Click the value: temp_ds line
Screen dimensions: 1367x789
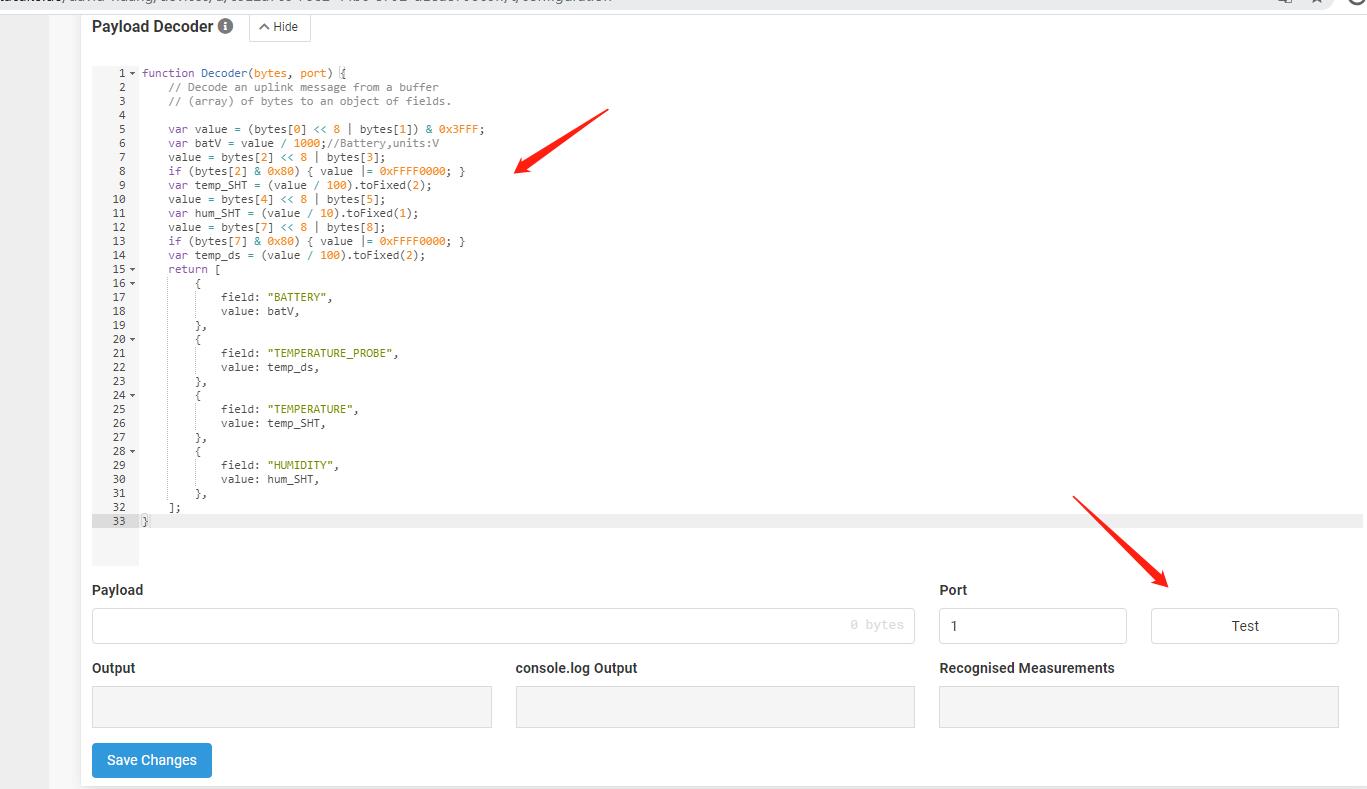(x=270, y=367)
